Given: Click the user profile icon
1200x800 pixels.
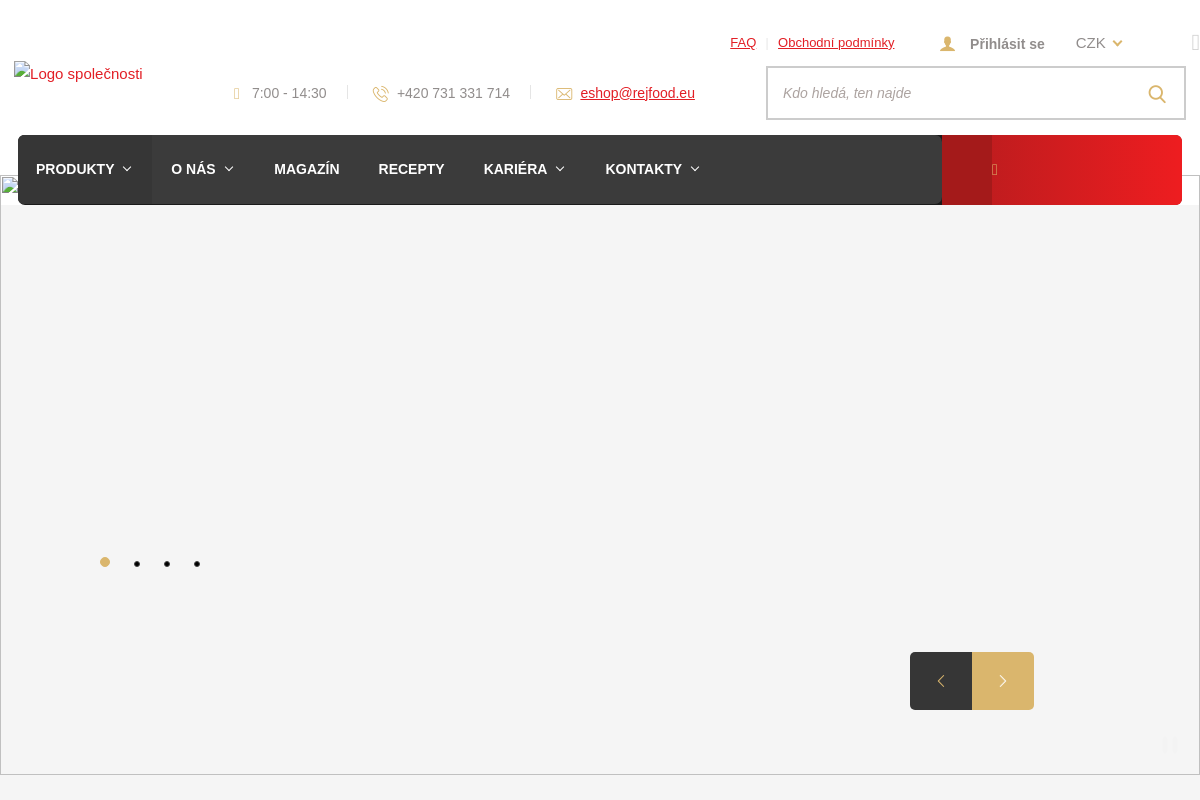Looking at the screenshot, I should (x=947, y=44).
